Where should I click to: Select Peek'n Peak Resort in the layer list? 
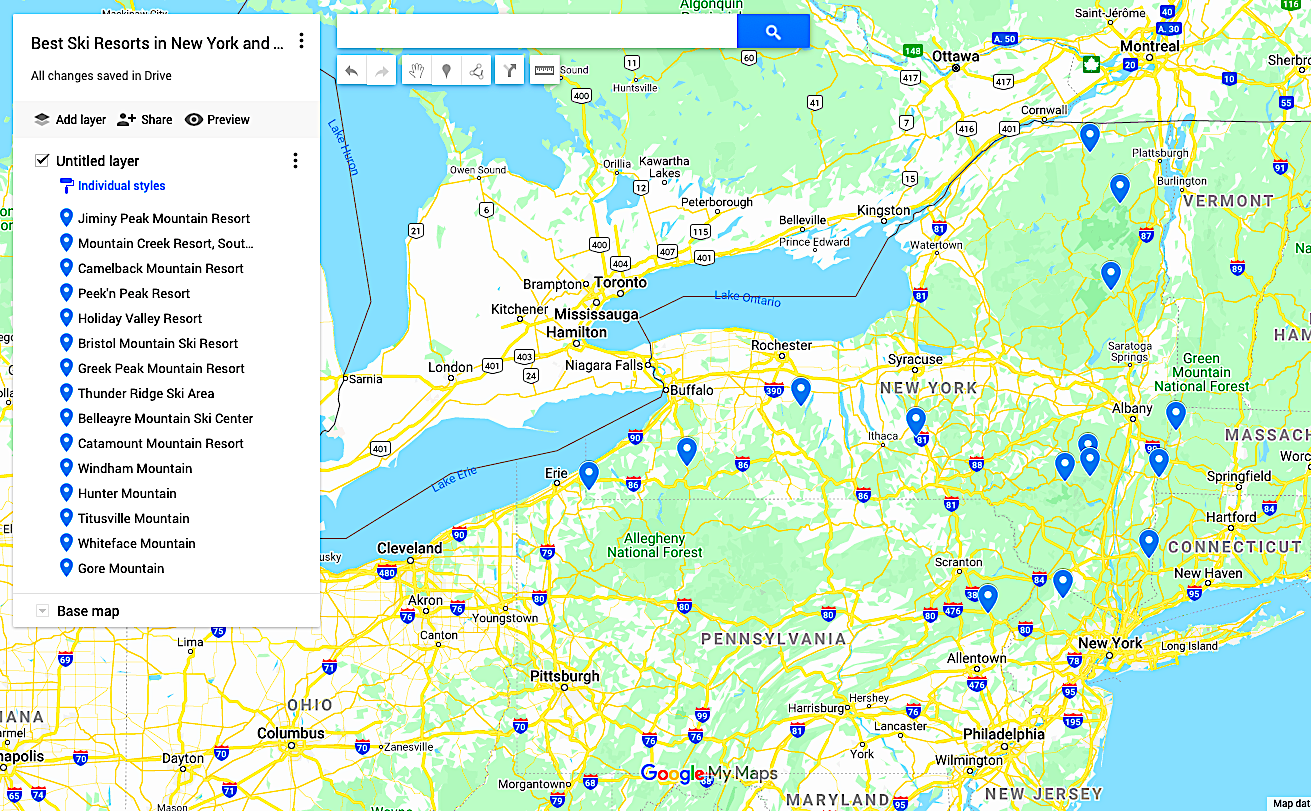134,293
